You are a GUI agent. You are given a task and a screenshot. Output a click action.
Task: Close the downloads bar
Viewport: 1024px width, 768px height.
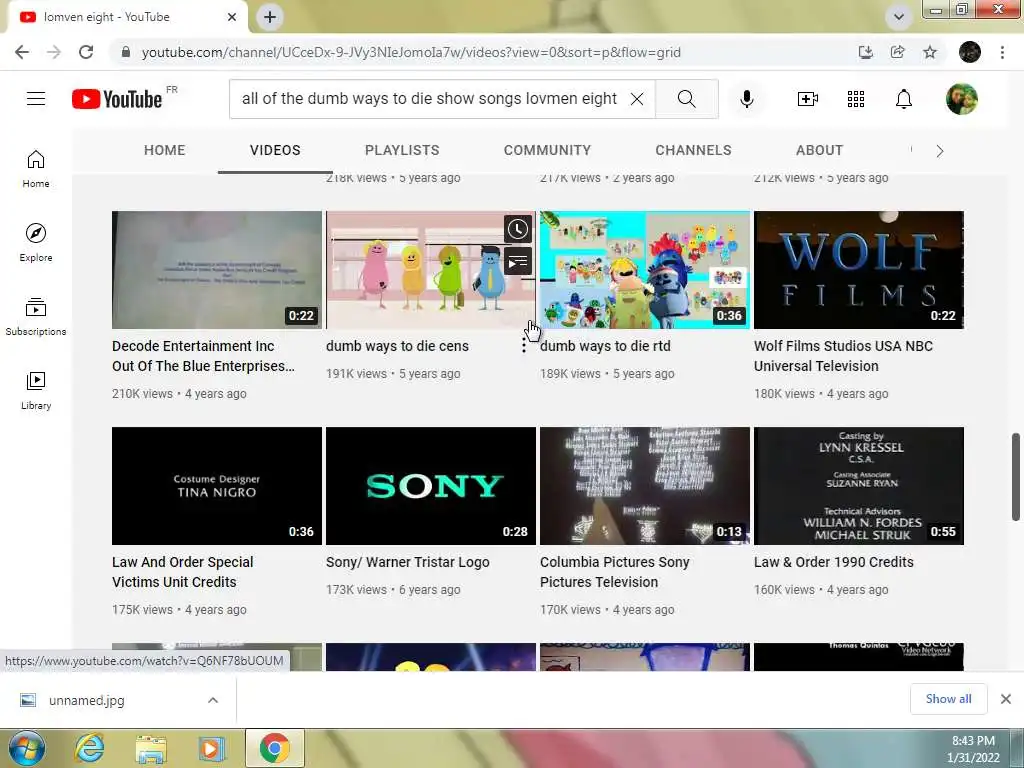[1006, 699]
